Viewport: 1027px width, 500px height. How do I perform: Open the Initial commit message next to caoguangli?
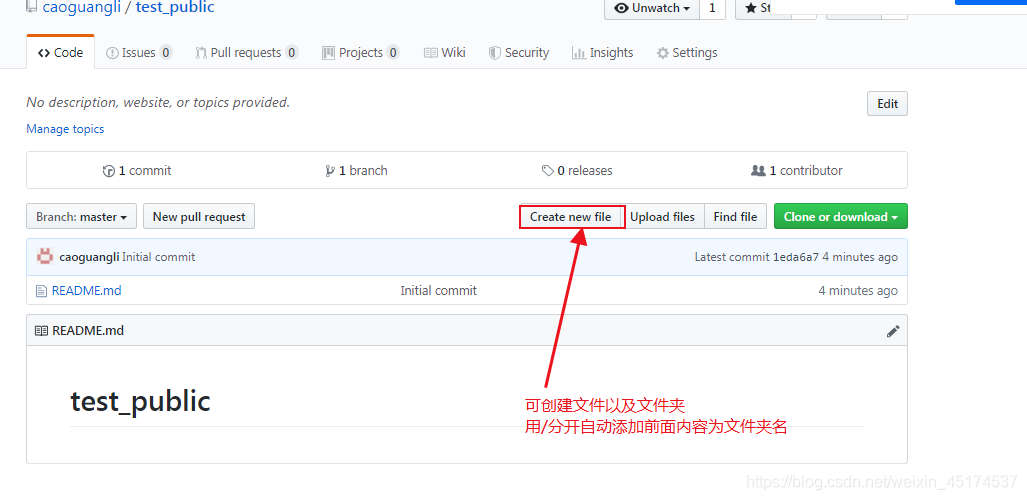(x=159, y=258)
